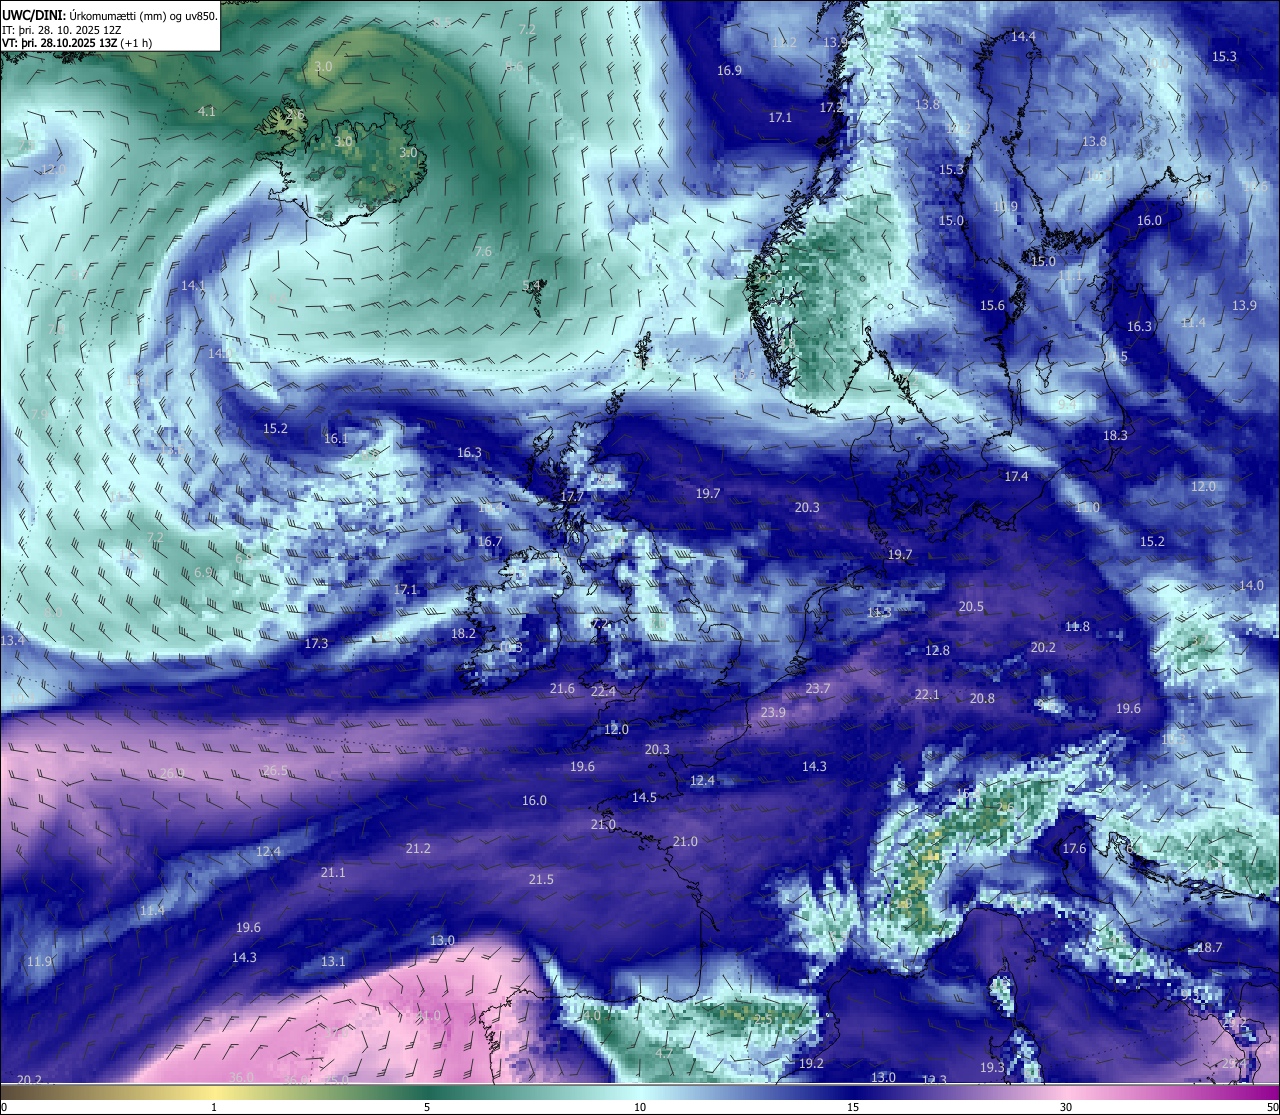This screenshot has width=1280, height=1115.
Task: Click the 17.4 value label
Action: tap(1016, 477)
